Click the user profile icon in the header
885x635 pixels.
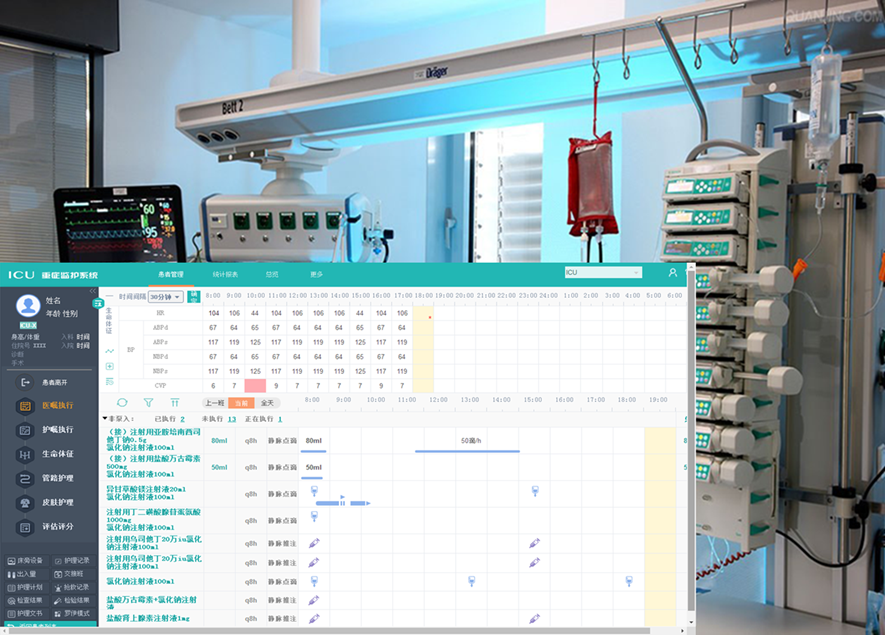coord(672,272)
